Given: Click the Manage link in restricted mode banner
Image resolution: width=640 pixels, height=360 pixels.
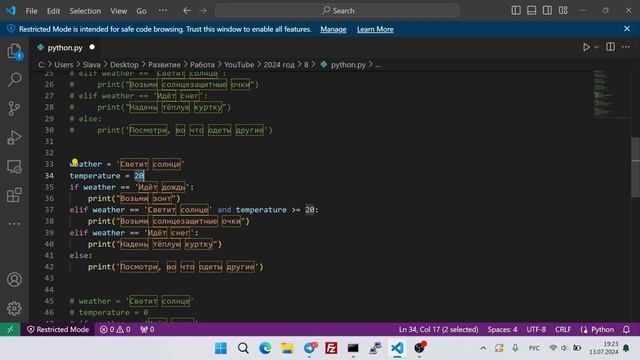Looking at the screenshot, I should 333,29.
